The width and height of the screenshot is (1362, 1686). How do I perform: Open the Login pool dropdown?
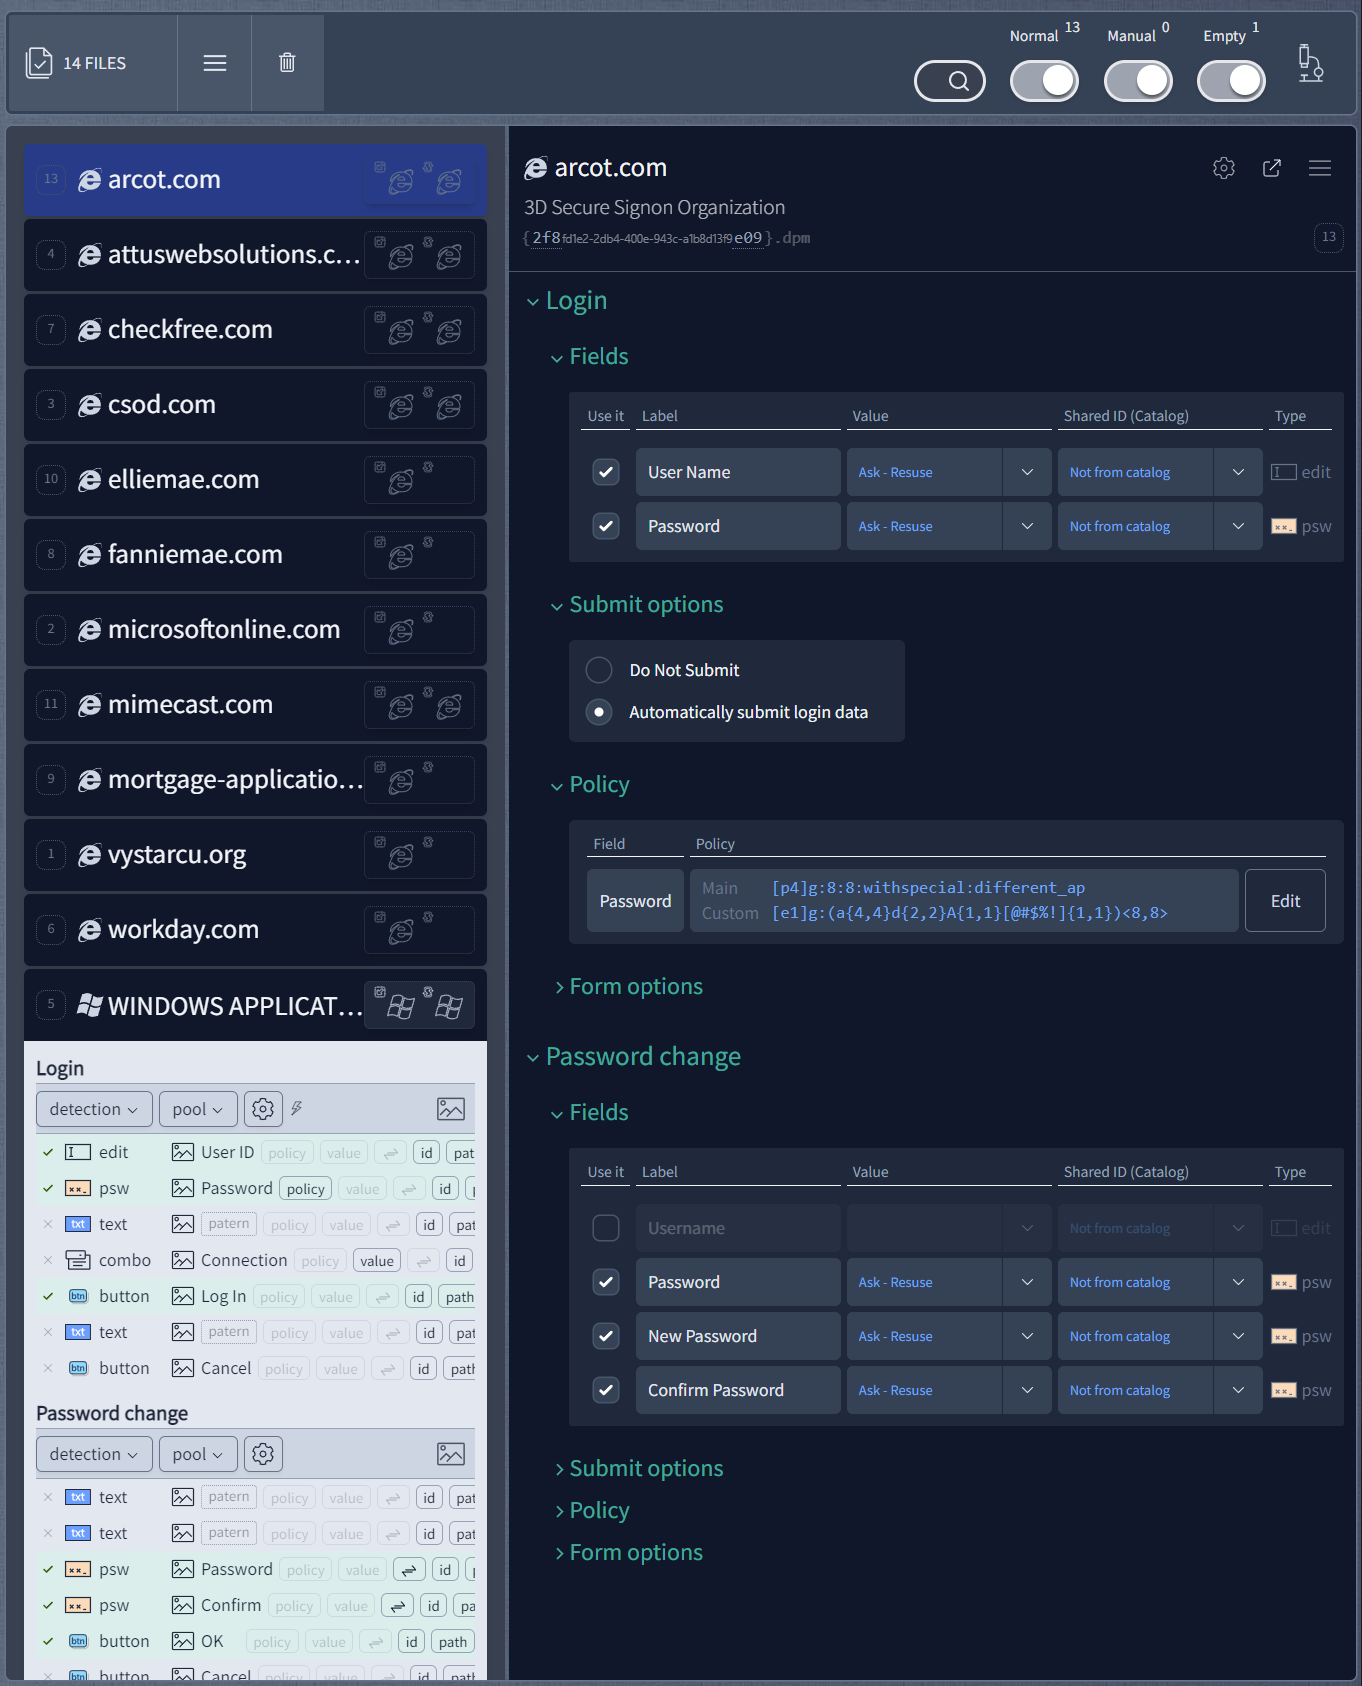click(198, 1109)
